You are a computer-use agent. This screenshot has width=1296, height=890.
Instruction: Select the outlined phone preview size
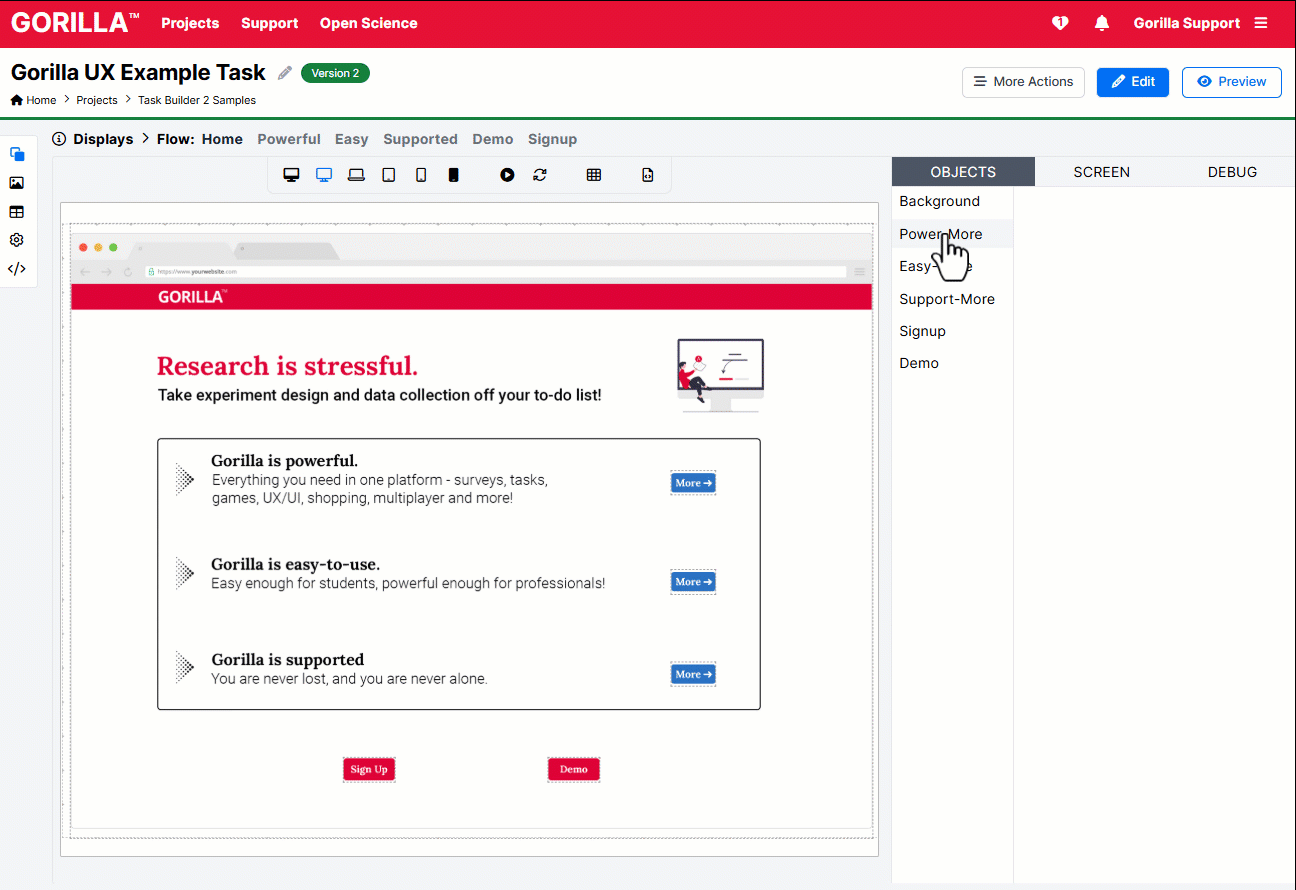point(421,175)
